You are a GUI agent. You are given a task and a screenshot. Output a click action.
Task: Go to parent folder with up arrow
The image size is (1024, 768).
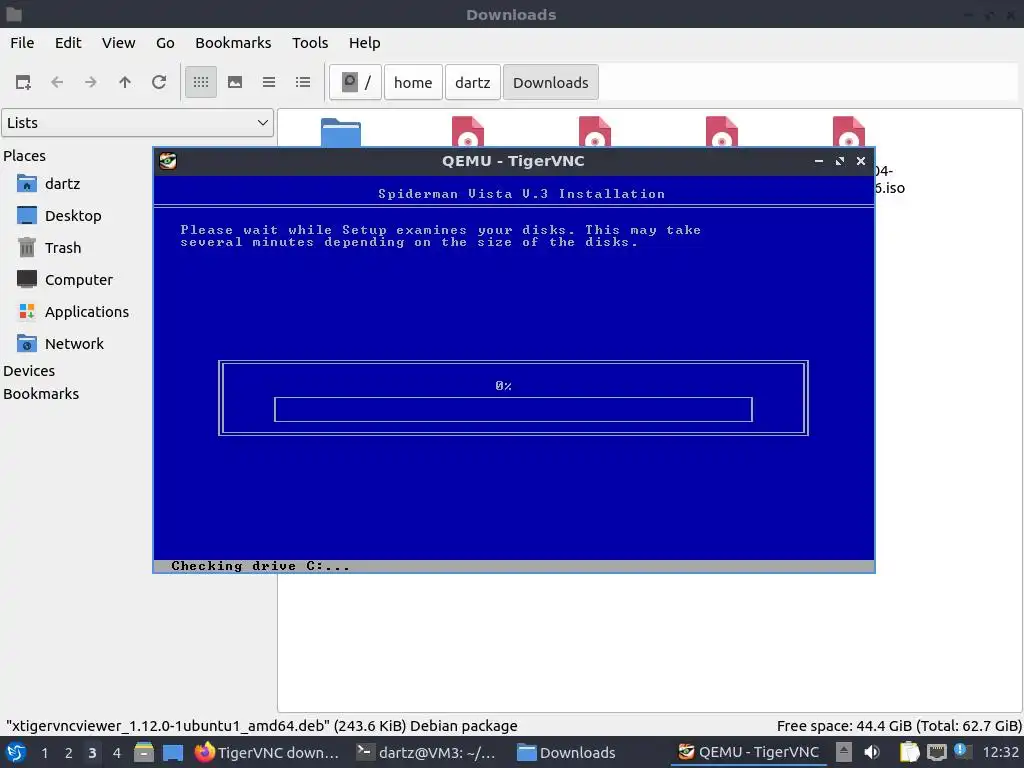pos(125,82)
